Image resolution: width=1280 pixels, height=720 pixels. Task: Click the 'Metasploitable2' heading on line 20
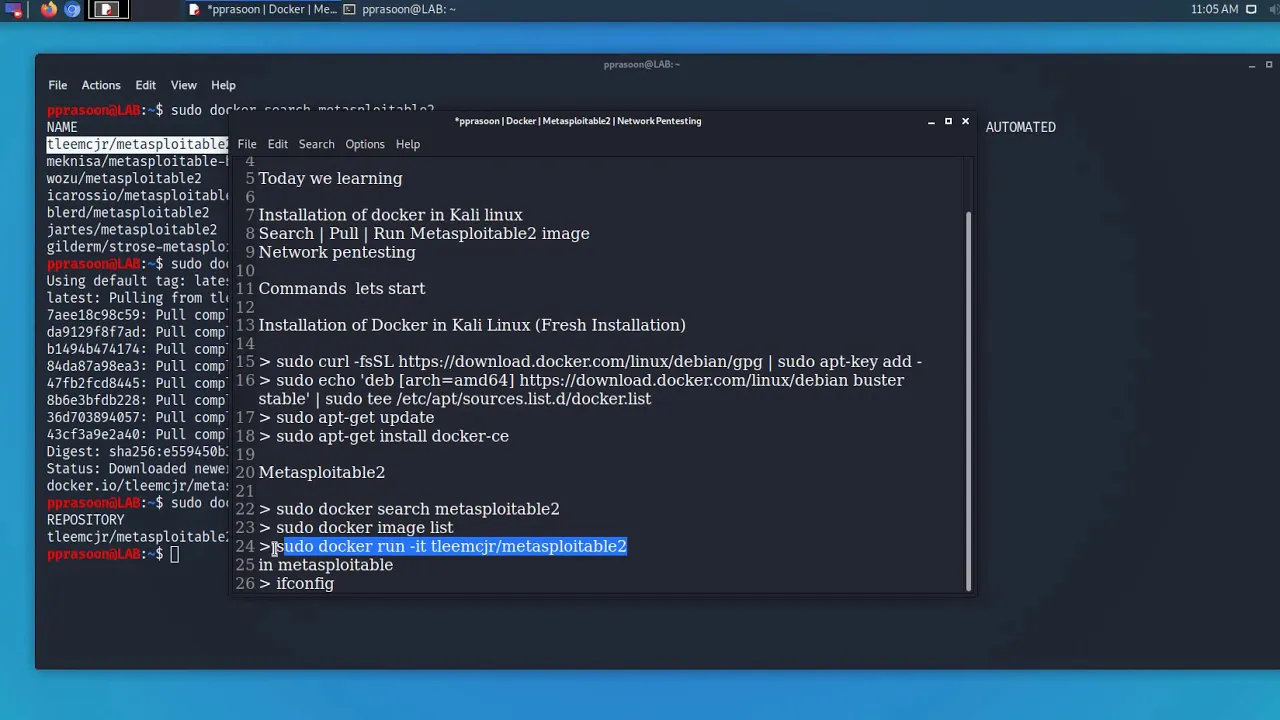322,472
